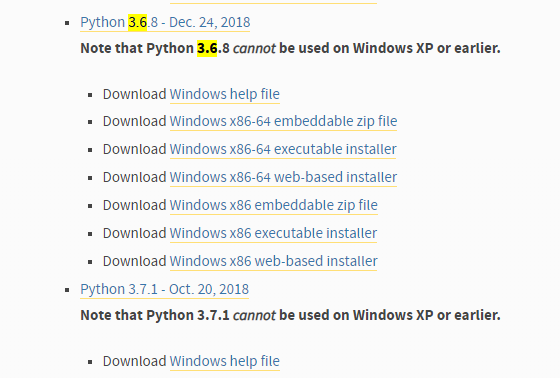Download the Windows x86-64 executable installer
The width and height of the screenshot is (560, 378).
pos(283,149)
